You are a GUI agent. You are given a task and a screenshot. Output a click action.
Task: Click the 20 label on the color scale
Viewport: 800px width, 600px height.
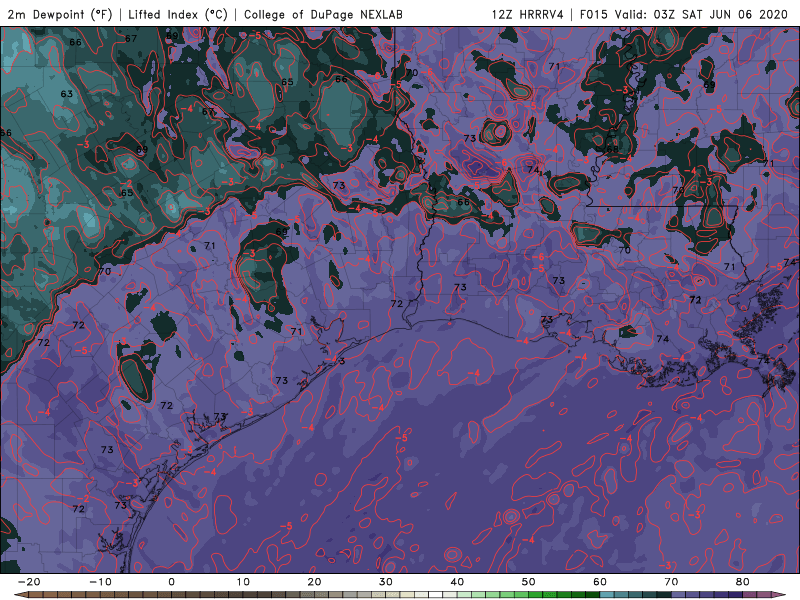pos(314,582)
